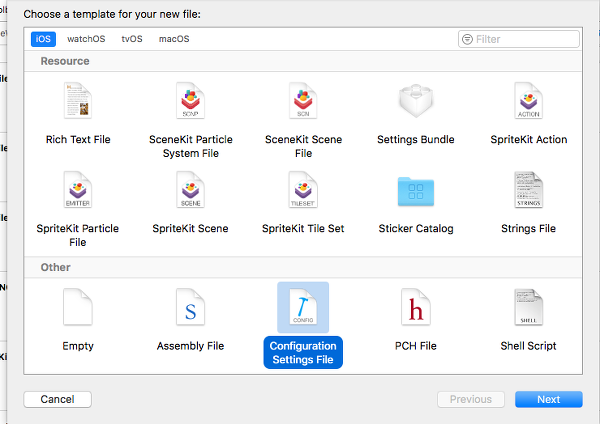The image size is (600, 424).
Task: Open the macOS platform tab
Action: point(174,39)
